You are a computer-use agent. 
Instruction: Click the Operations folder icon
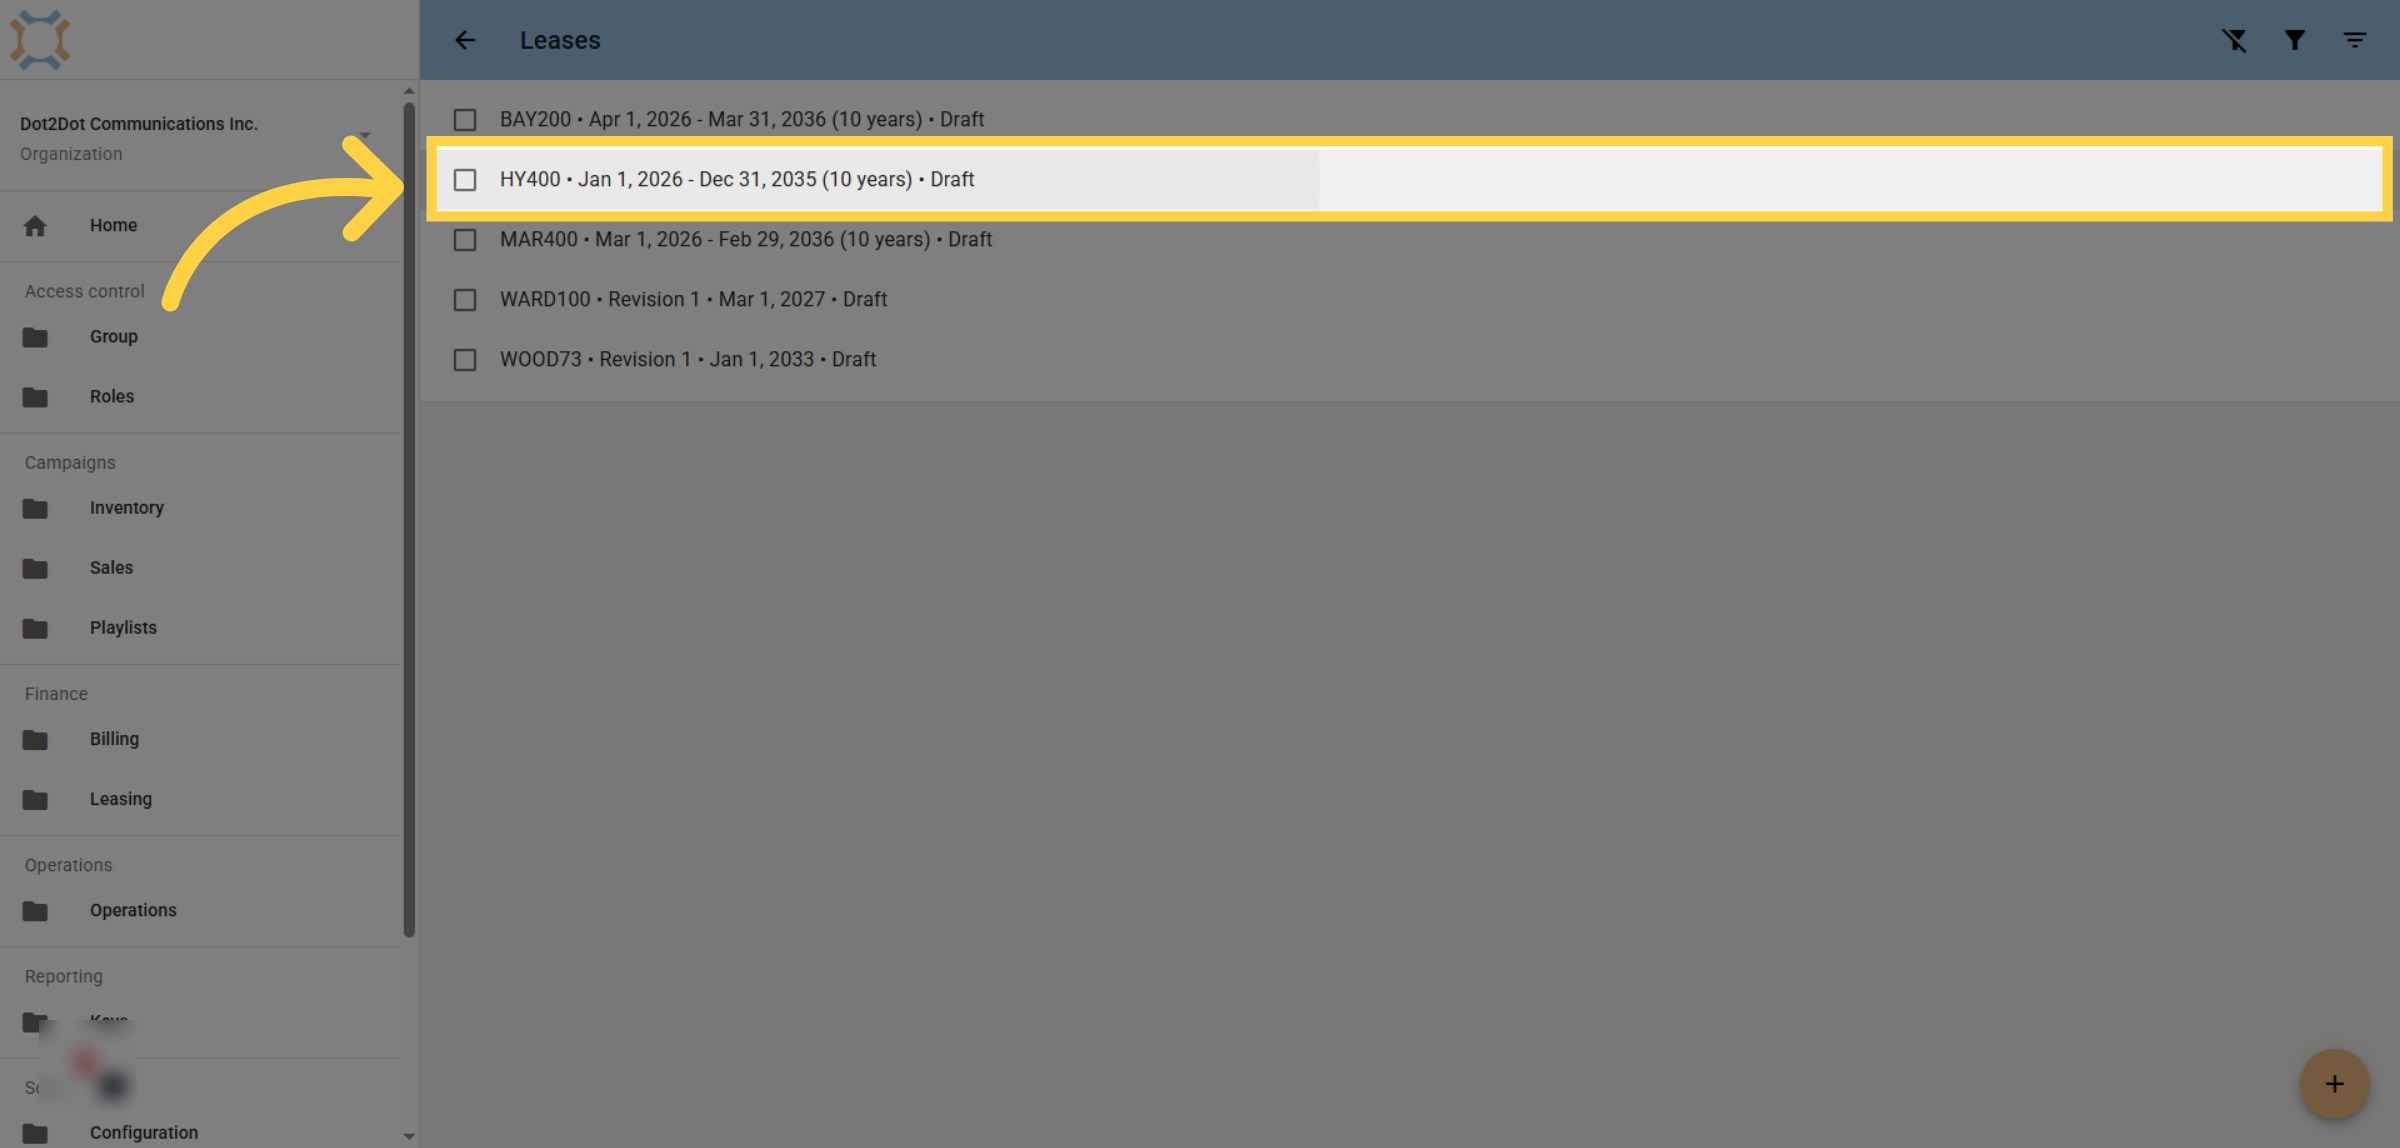(35, 911)
